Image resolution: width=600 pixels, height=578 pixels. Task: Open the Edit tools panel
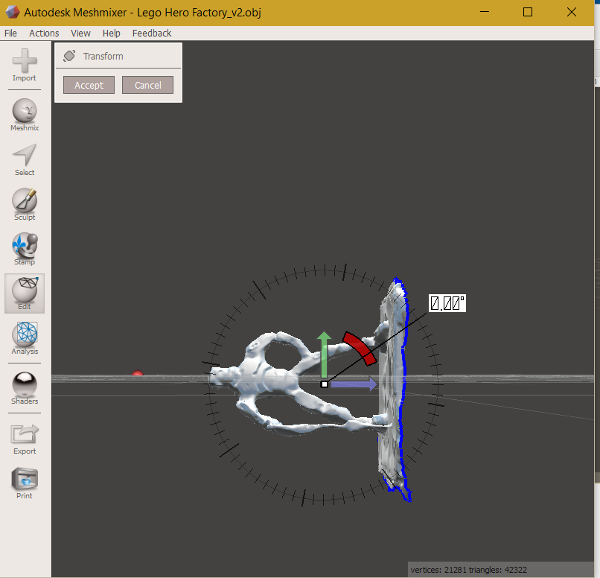pyautogui.click(x=24, y=293)
